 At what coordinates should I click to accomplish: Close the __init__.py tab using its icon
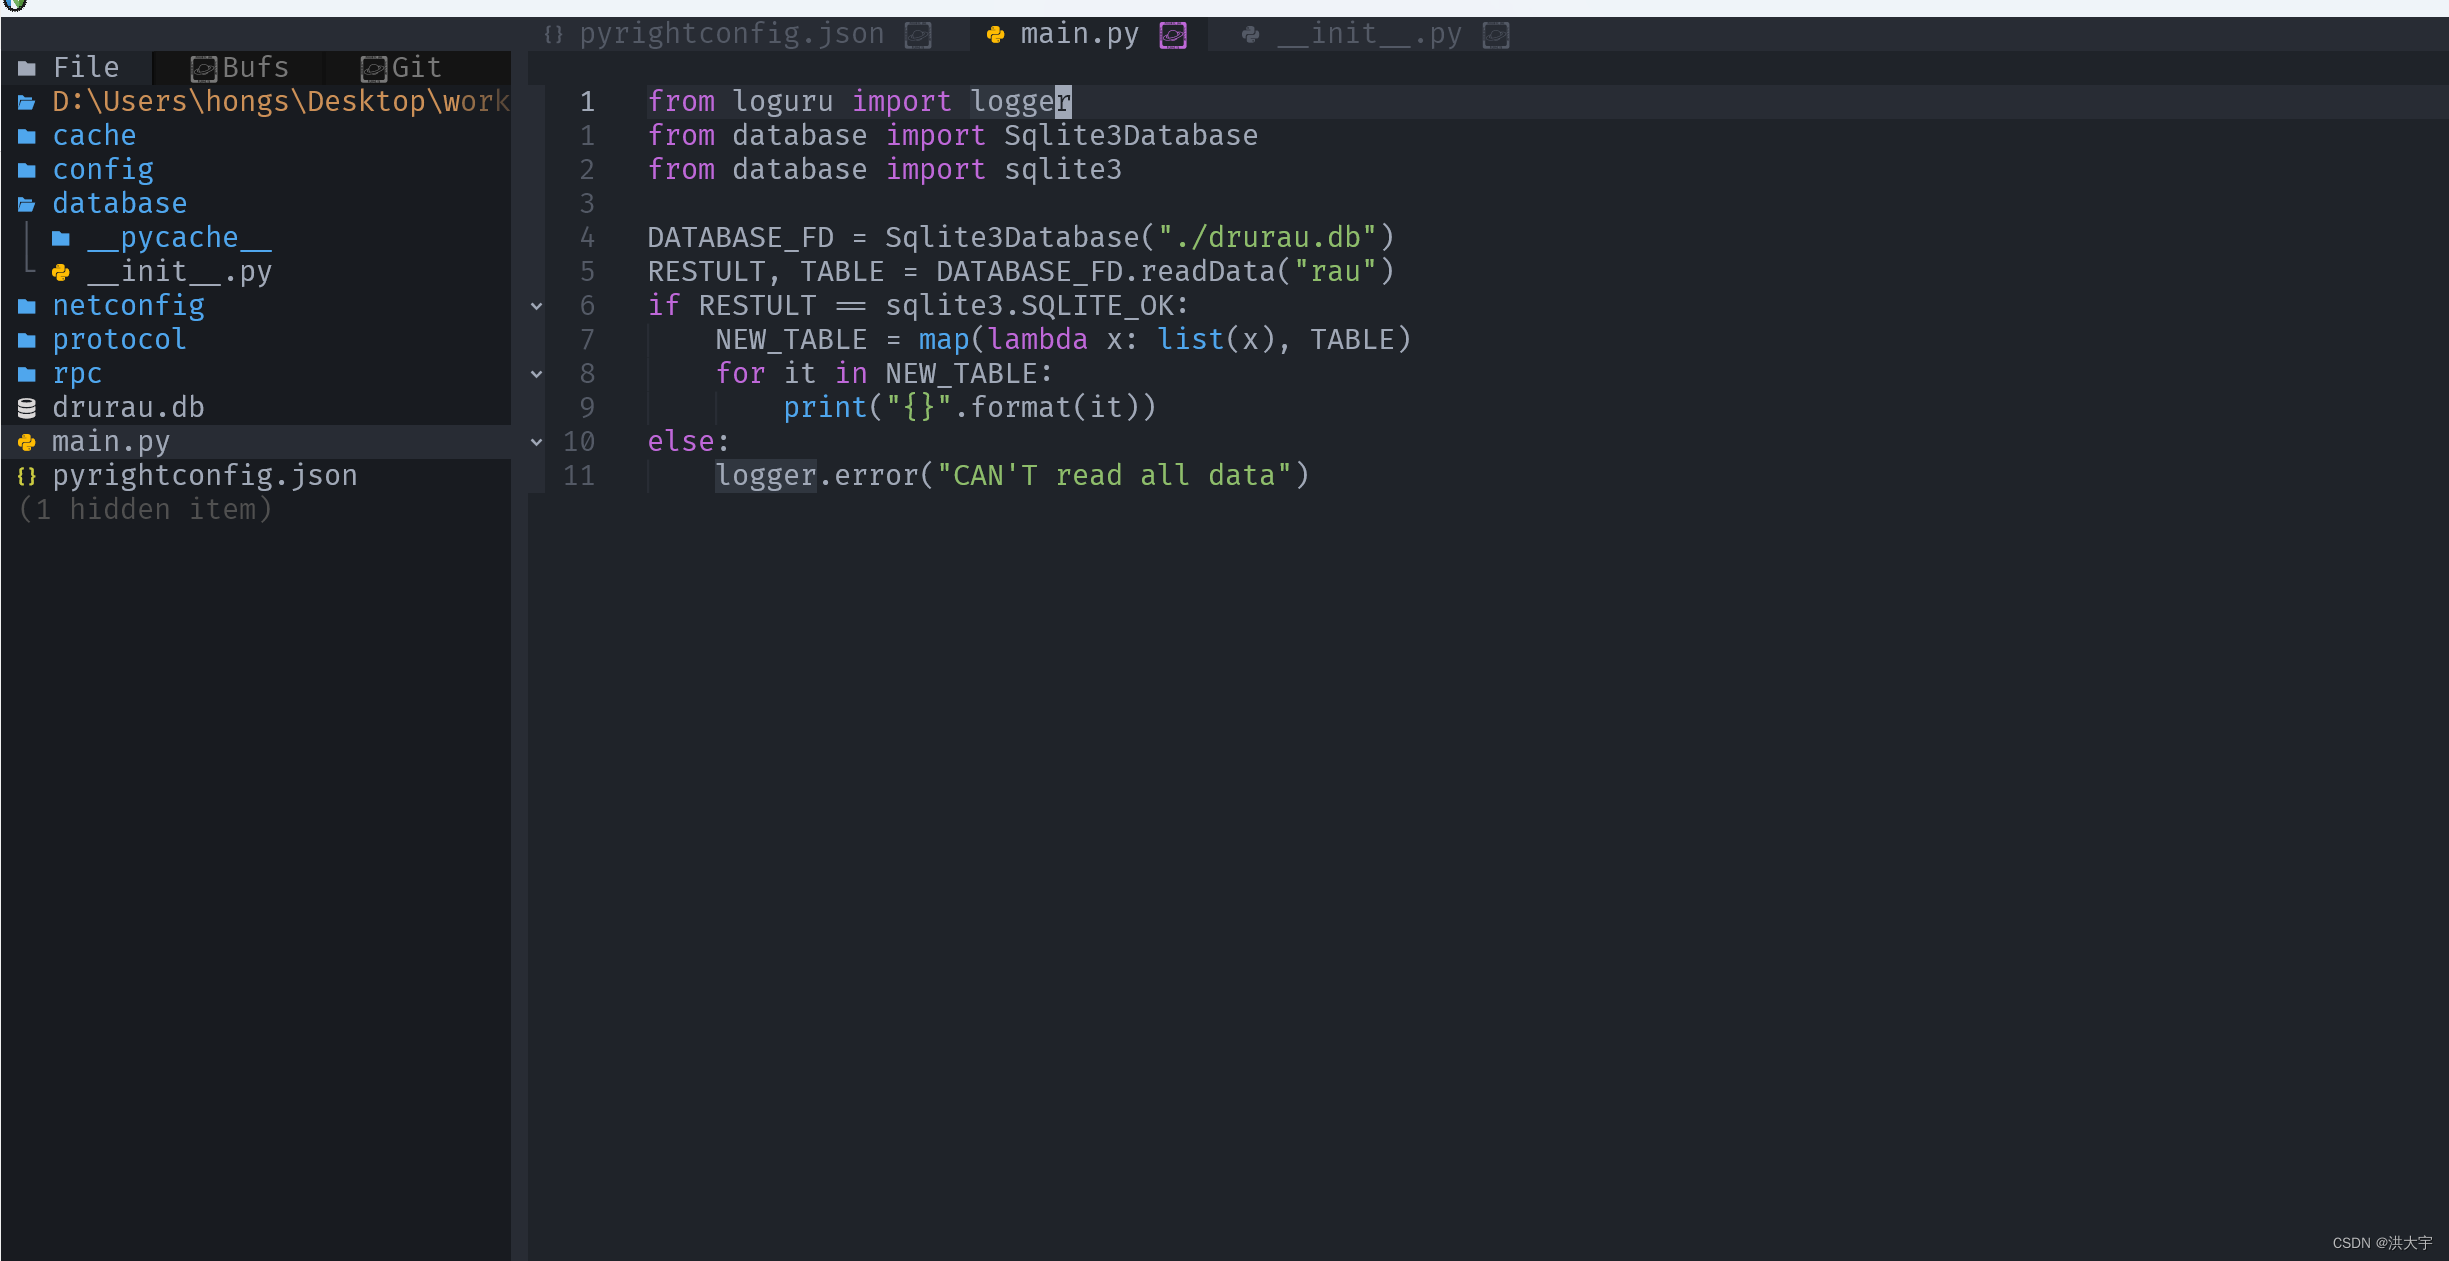click(x=1496, y=35)
